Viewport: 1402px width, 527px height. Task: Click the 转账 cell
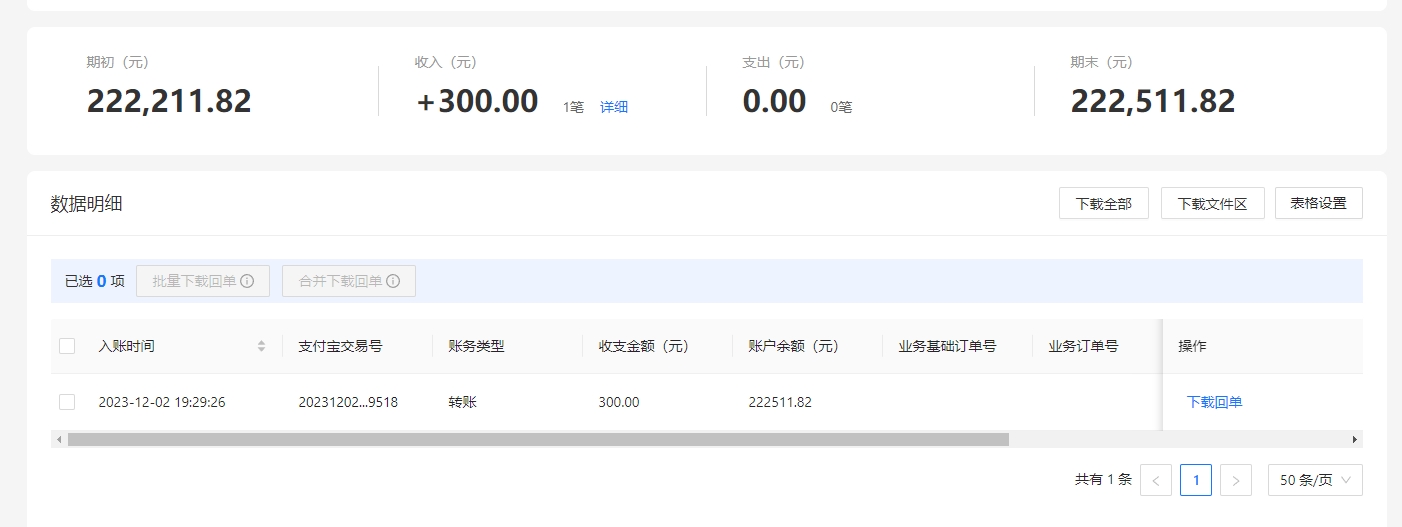point(462,402)
